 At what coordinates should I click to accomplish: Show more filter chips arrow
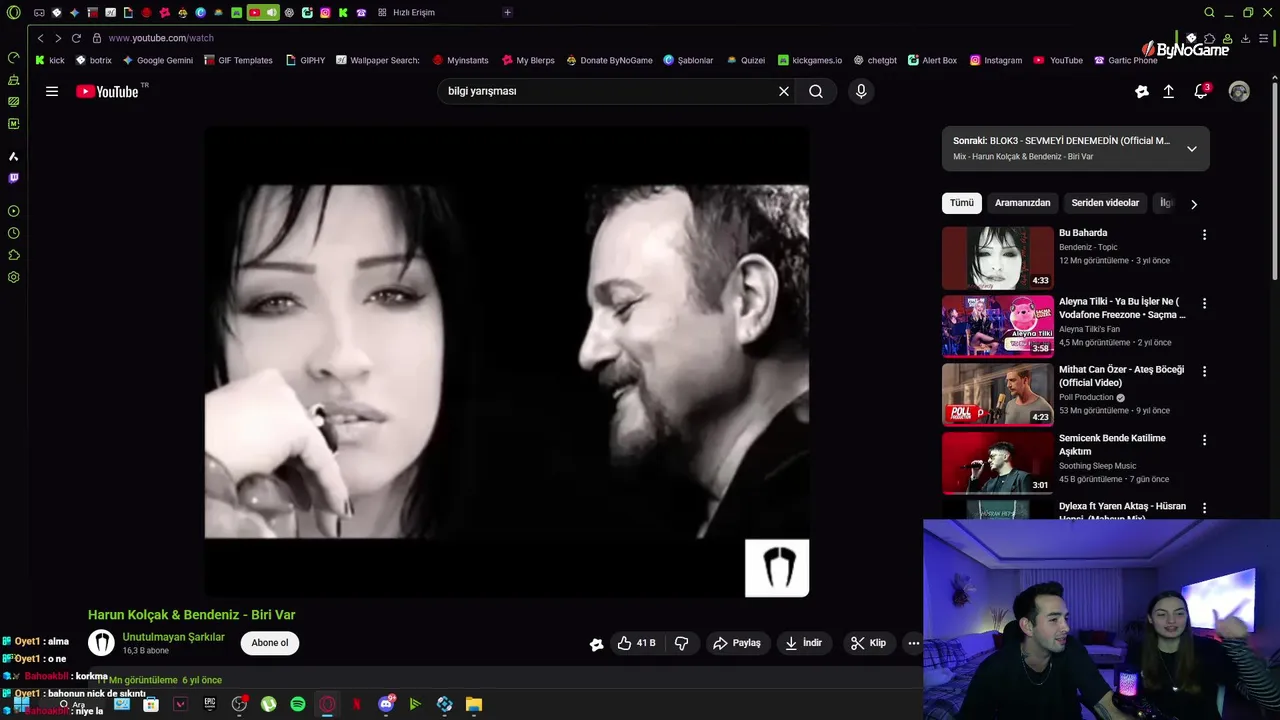(1193, 204)
